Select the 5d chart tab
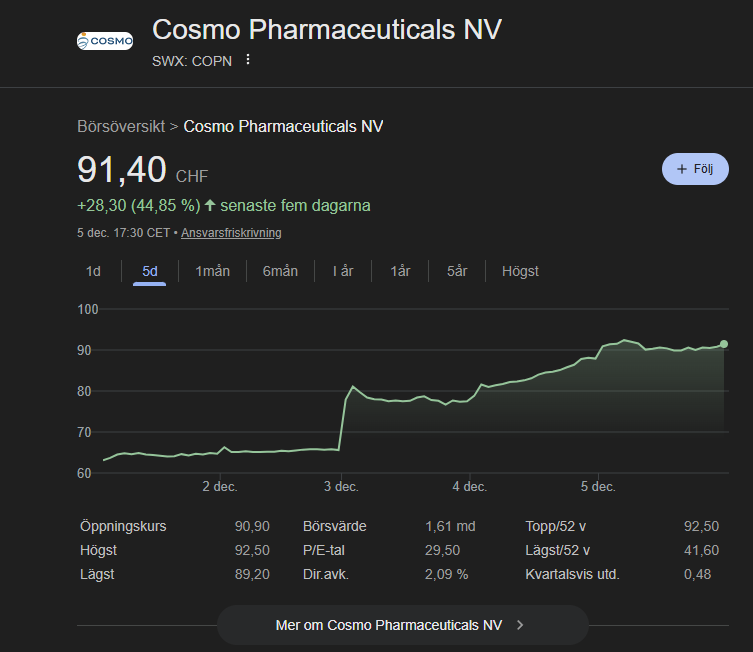Image resolution: width=753 pixels, height=652 pixels. 149,271
